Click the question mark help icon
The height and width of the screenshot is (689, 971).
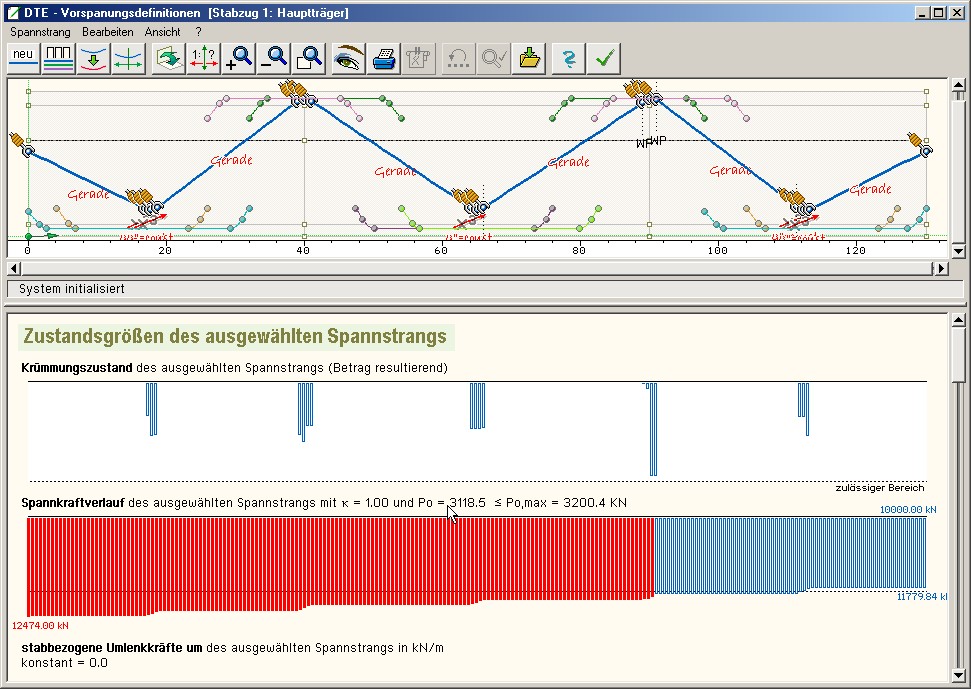click(568, 58)
